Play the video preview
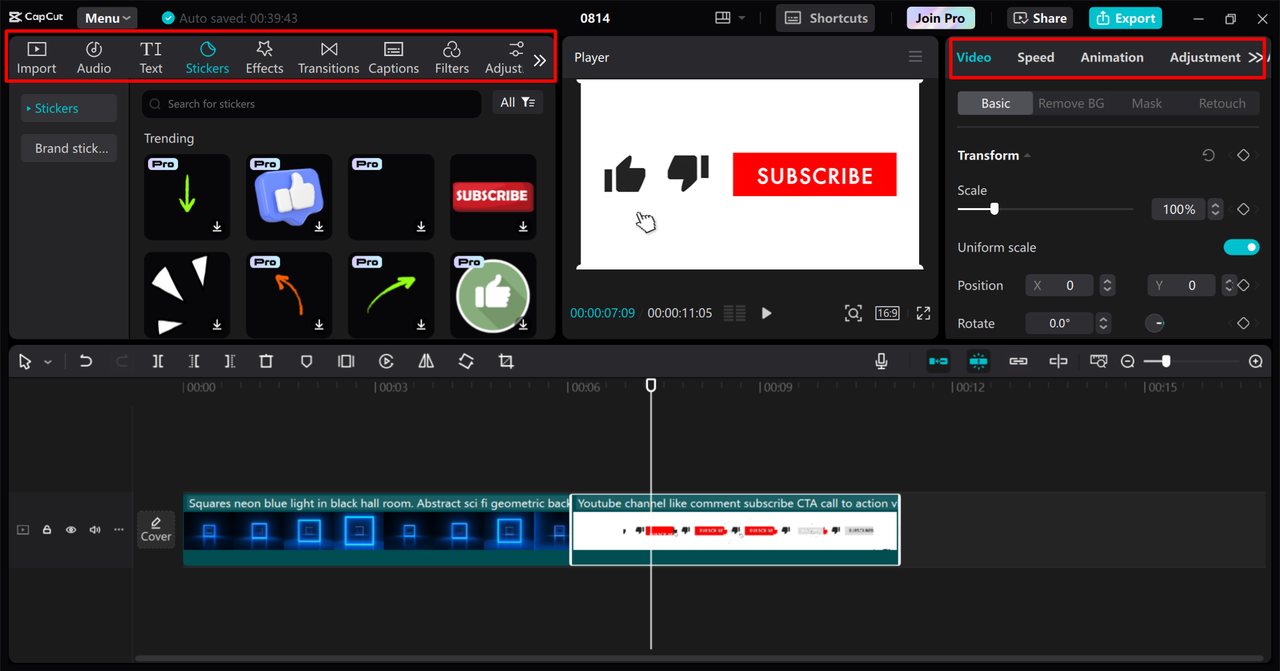 [x=766, y=313]
